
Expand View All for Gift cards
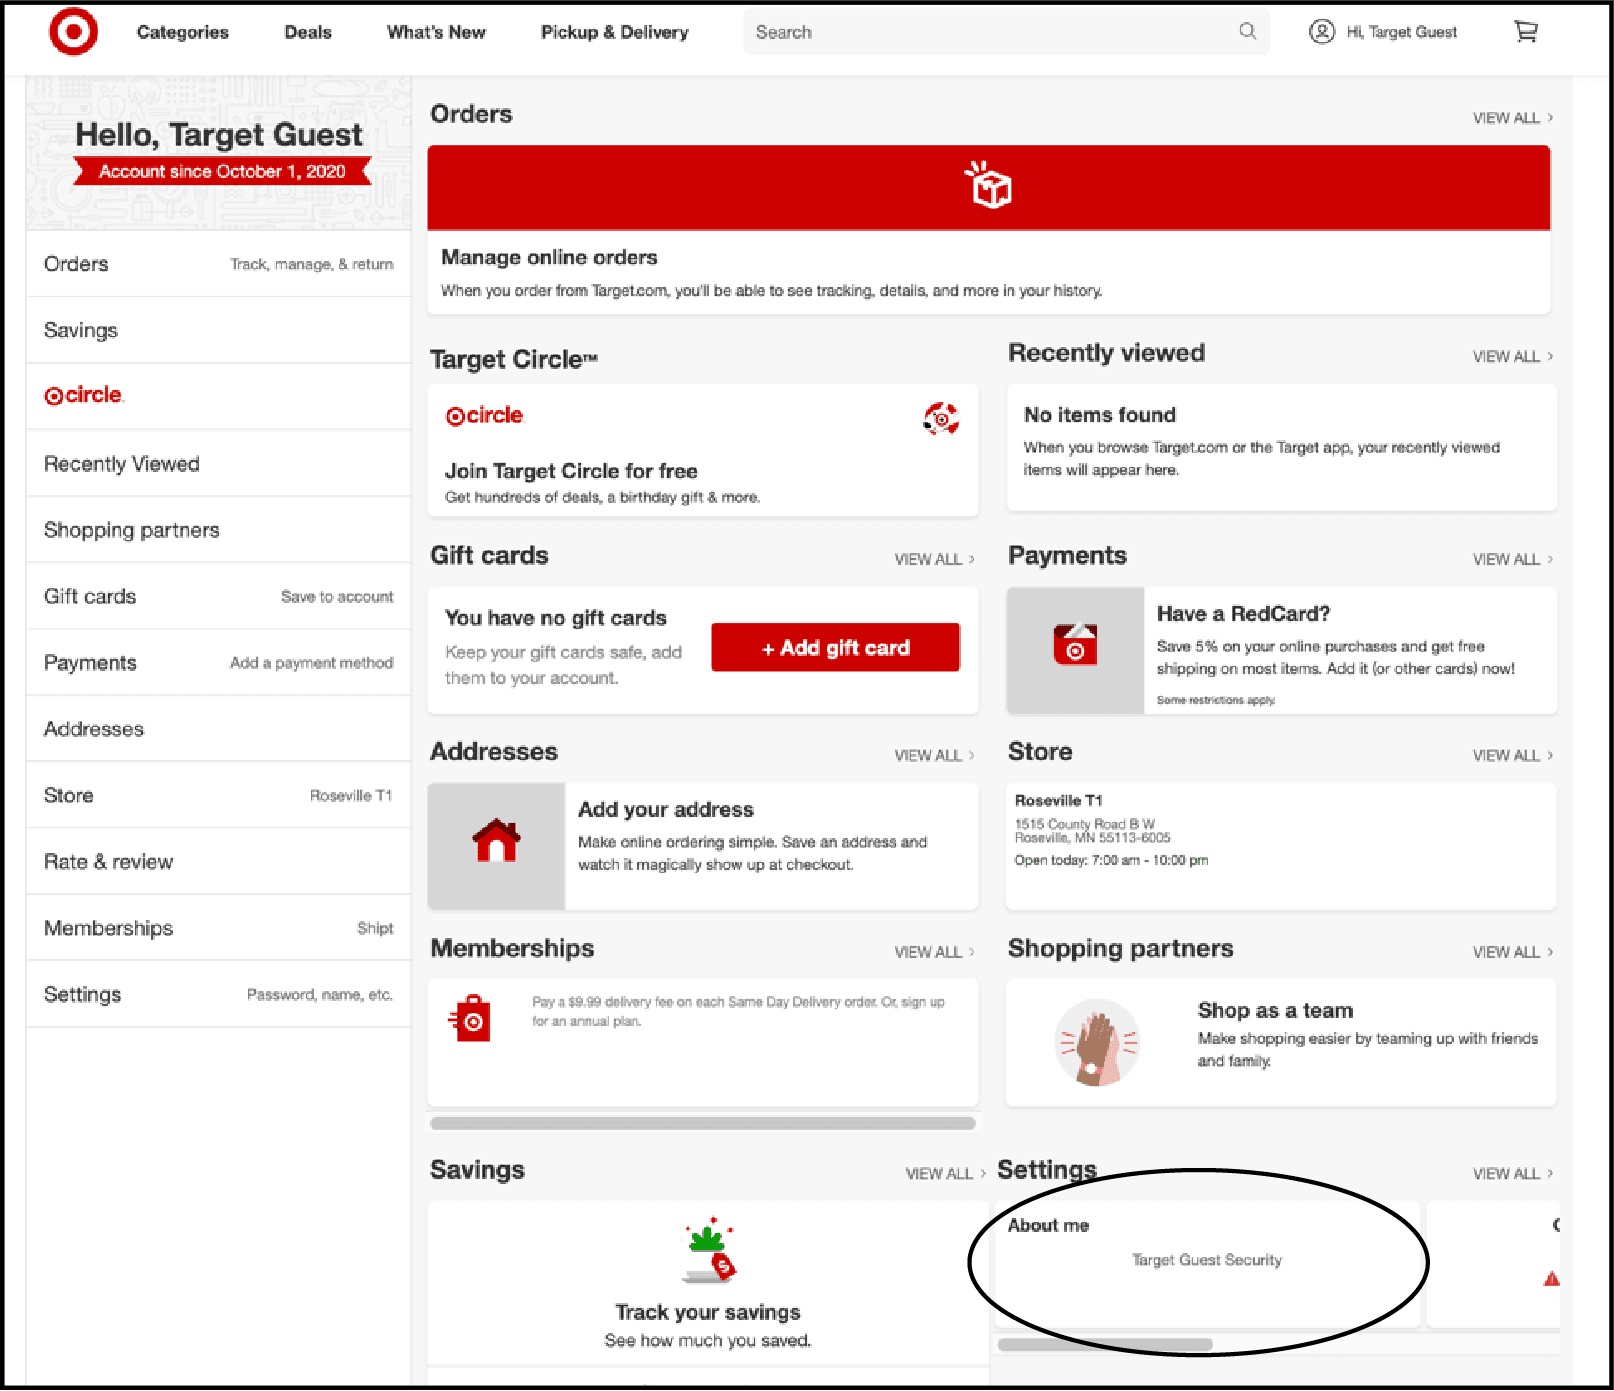pos(935,559)
